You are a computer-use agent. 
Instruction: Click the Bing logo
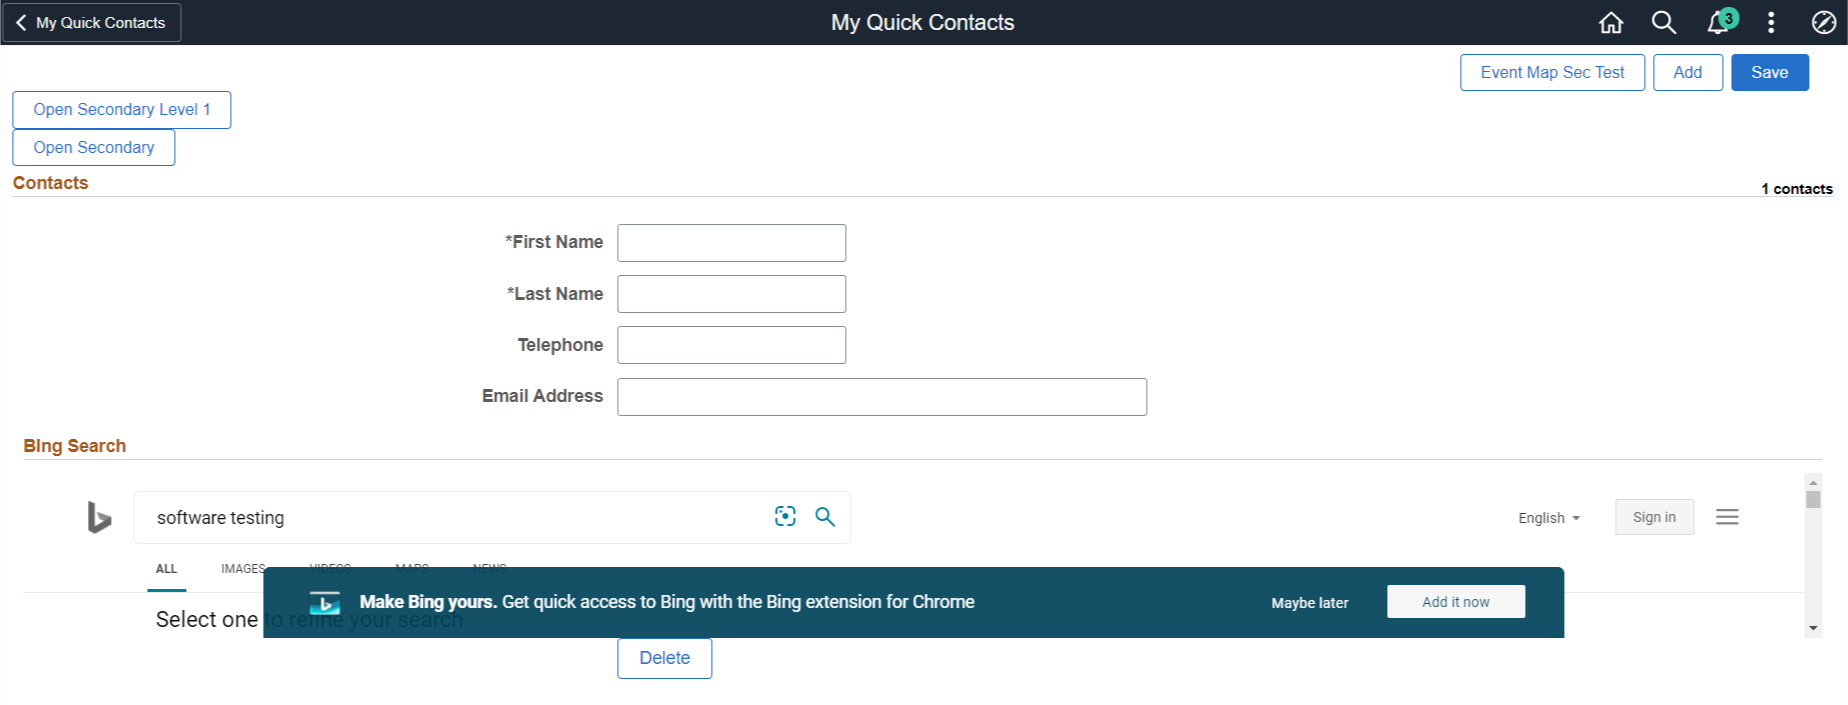(99, 517)
